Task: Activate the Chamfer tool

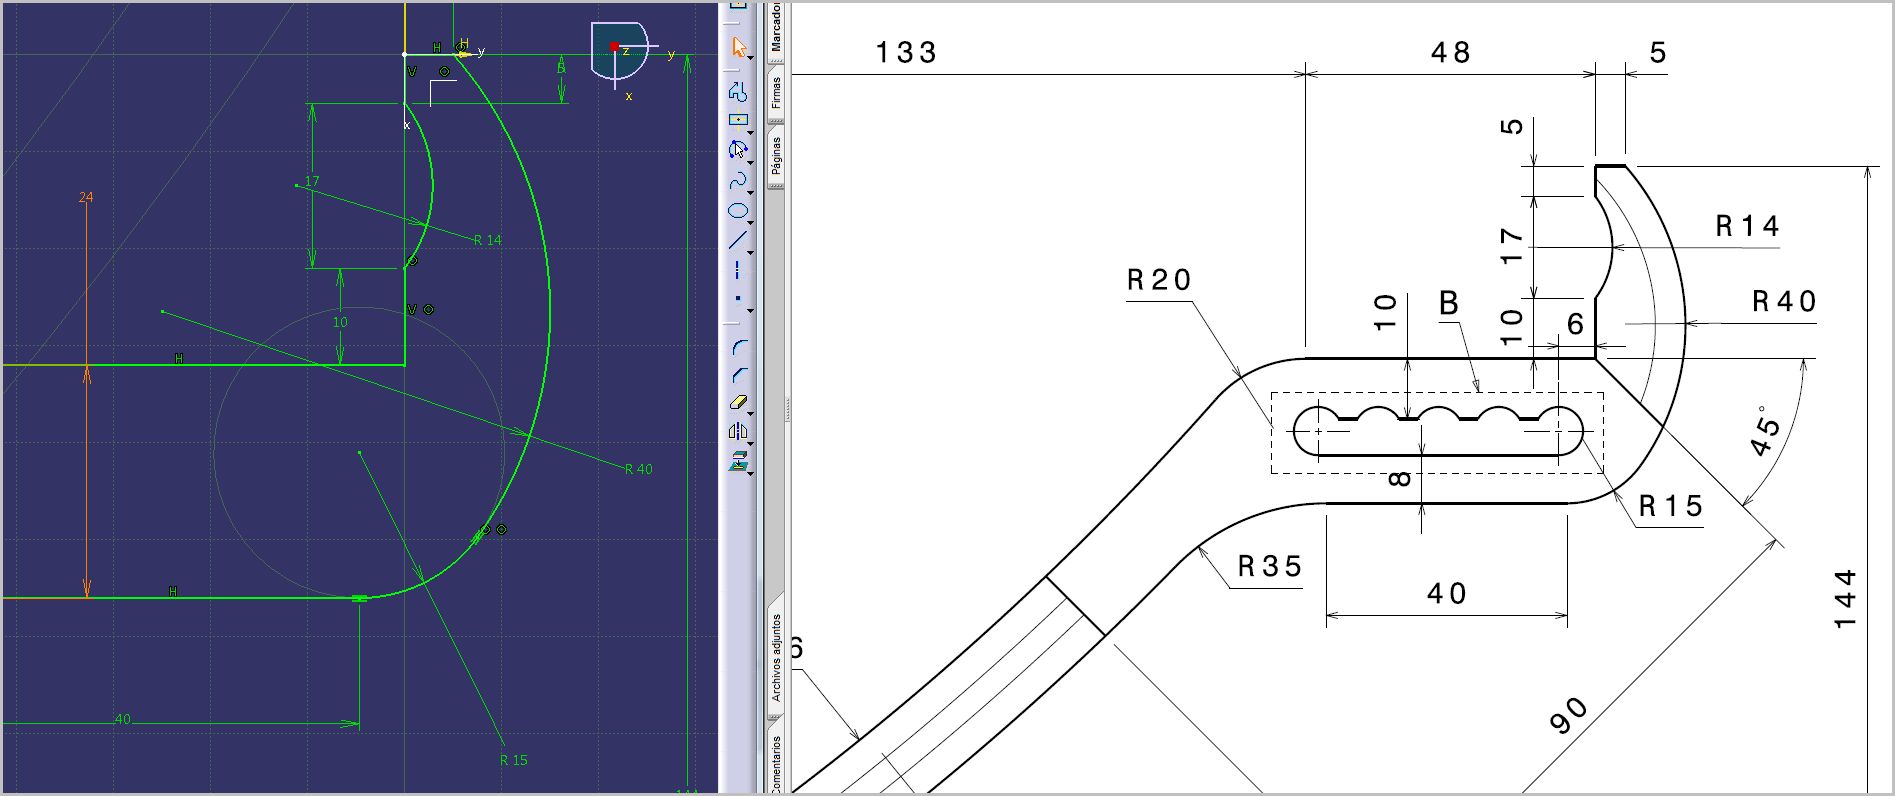Action: (x=738, y=375)
